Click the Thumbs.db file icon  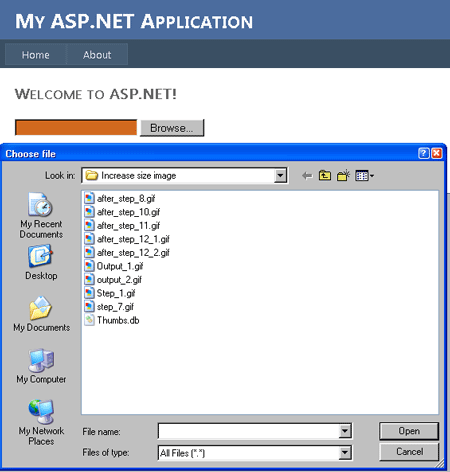click(x=89, y=320)
